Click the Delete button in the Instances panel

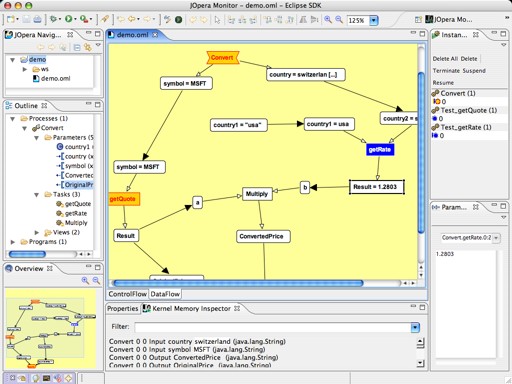coord(469,59)
